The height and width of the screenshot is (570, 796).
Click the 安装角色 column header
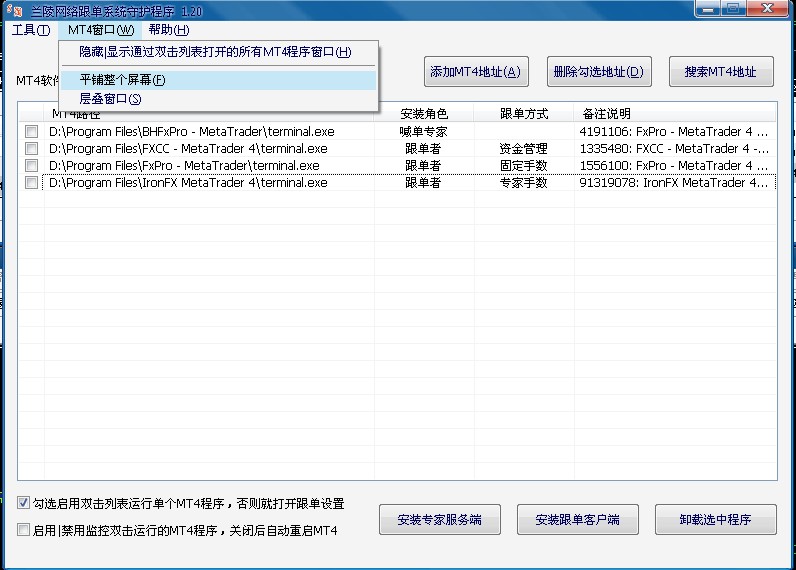(424, 113)
